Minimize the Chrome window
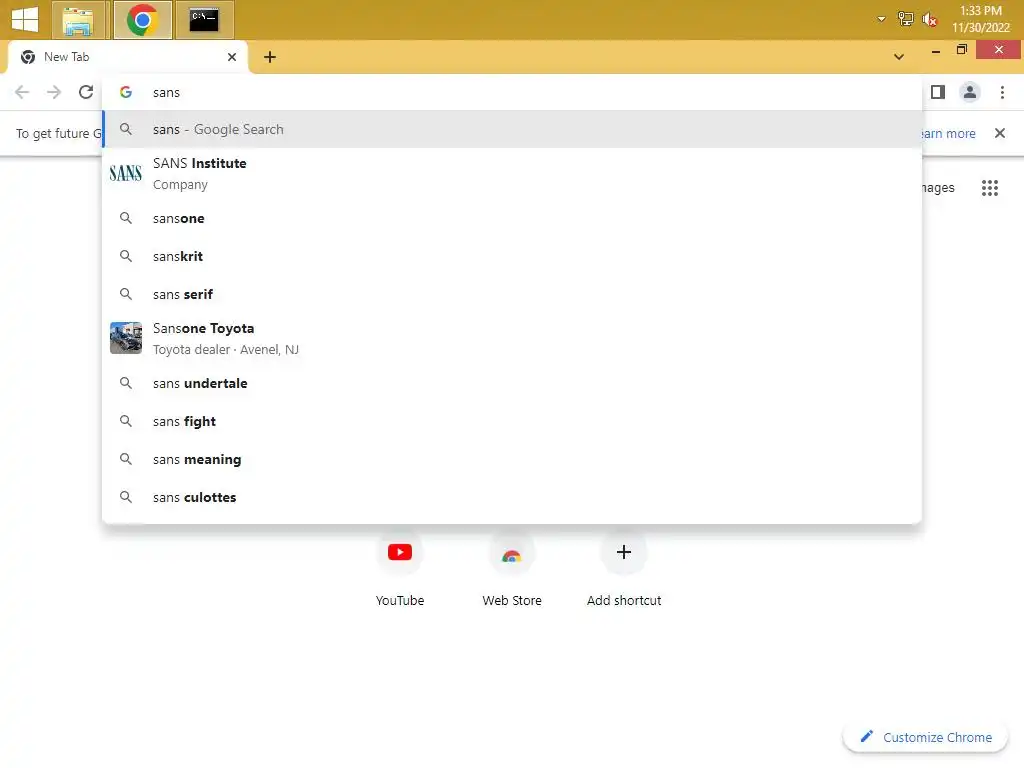 pos(936,50)
